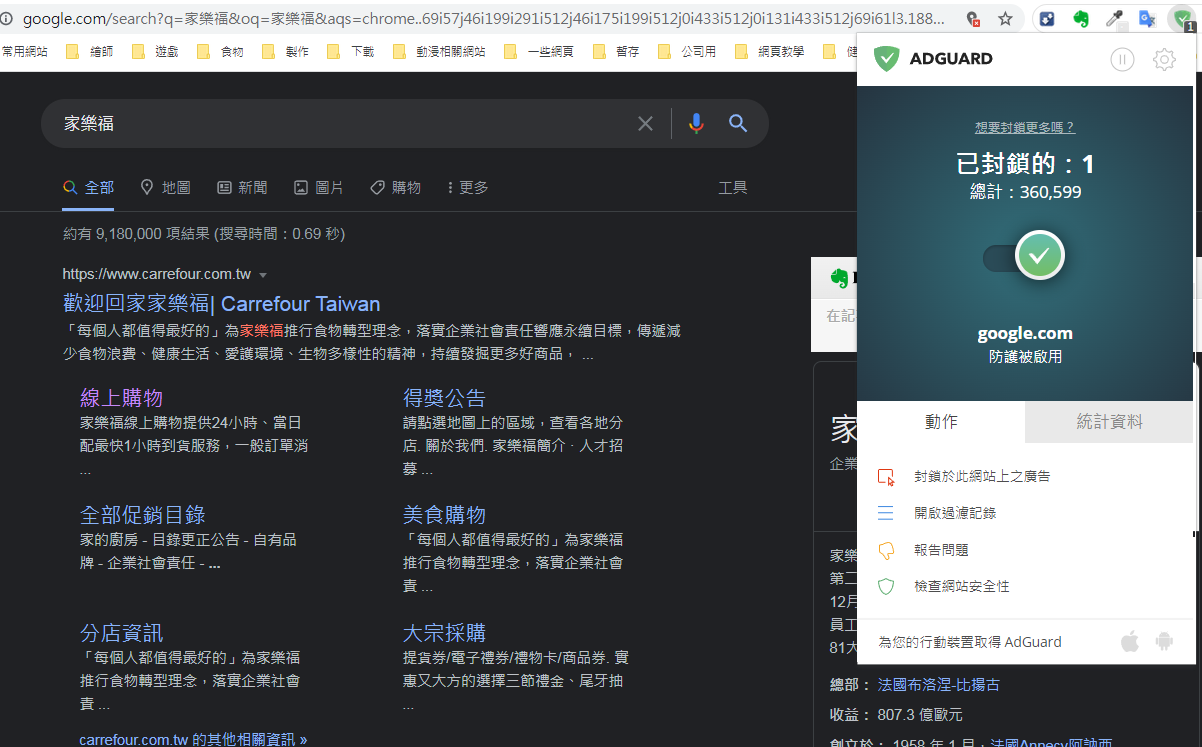
Task: Open the 法國布洛涅-比揚古 headquarters link
Action: coord(939,685)
